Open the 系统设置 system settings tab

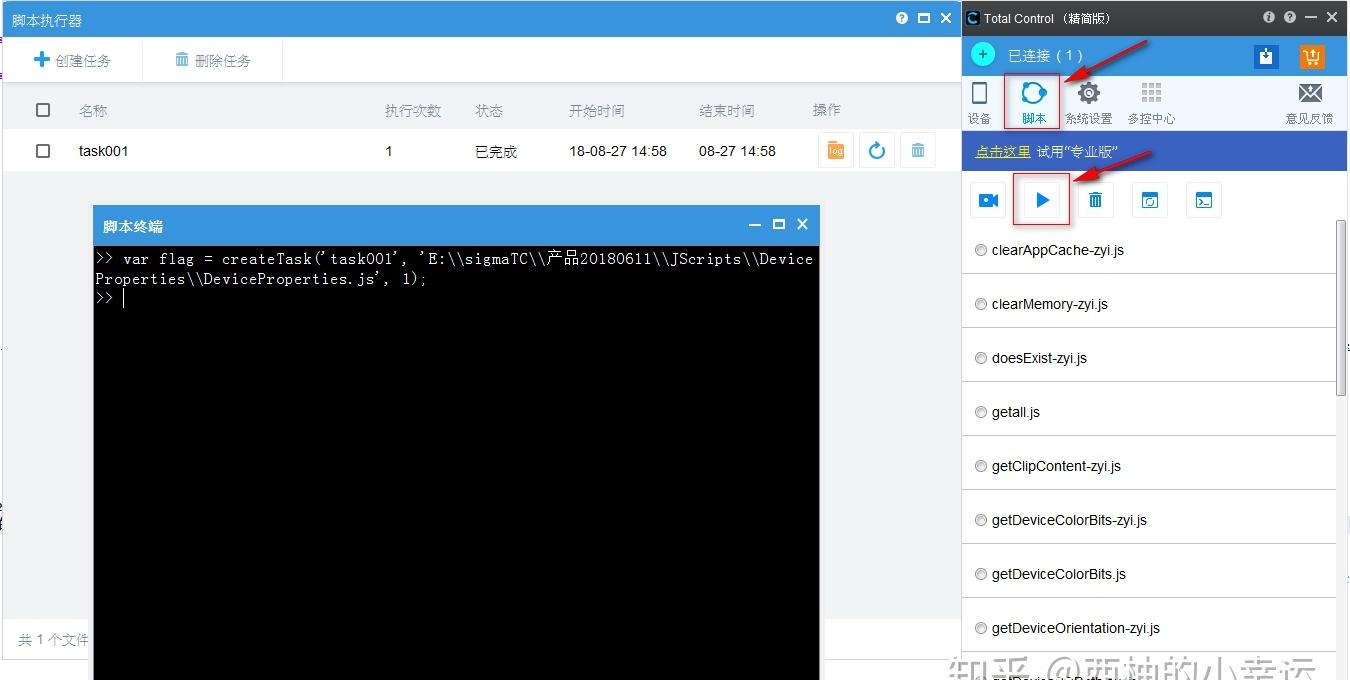pos(1088,103)
